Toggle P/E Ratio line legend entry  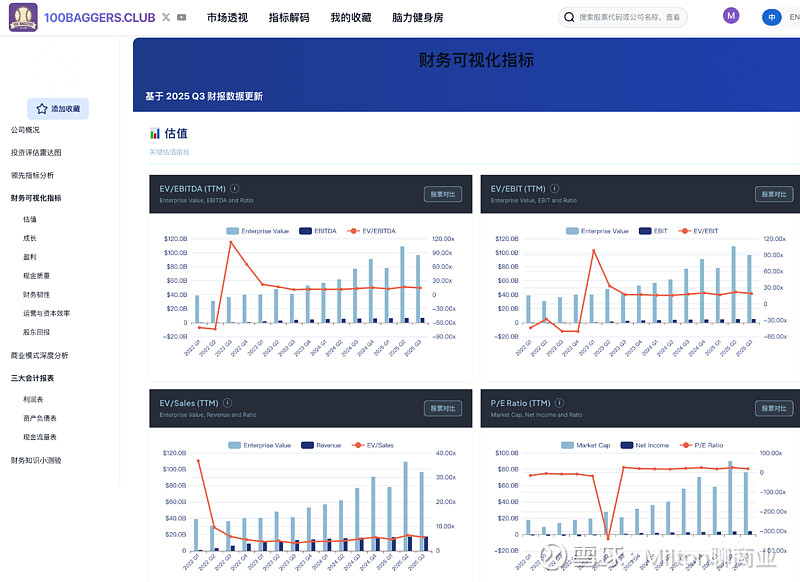pos(702,445)
